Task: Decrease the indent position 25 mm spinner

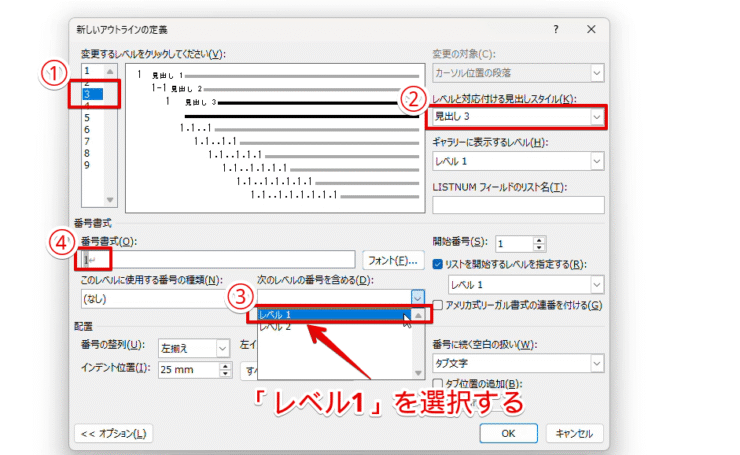Action: pyautogui.click(x=226, y=374)
